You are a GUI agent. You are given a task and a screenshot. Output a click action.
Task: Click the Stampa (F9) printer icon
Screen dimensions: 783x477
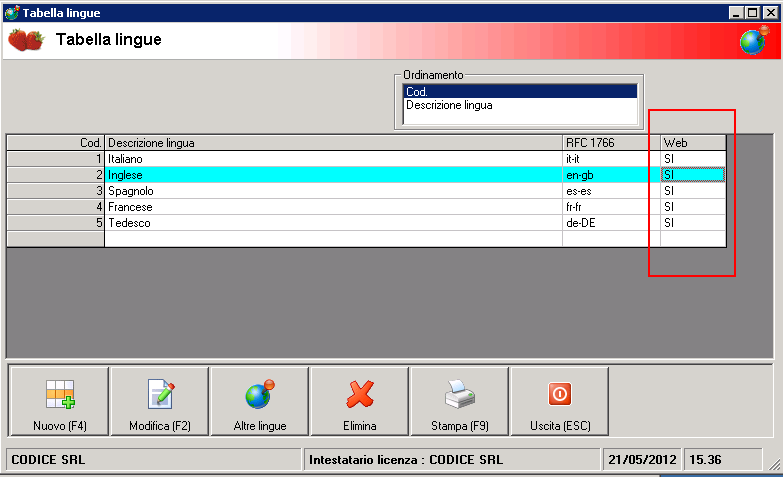460,394
